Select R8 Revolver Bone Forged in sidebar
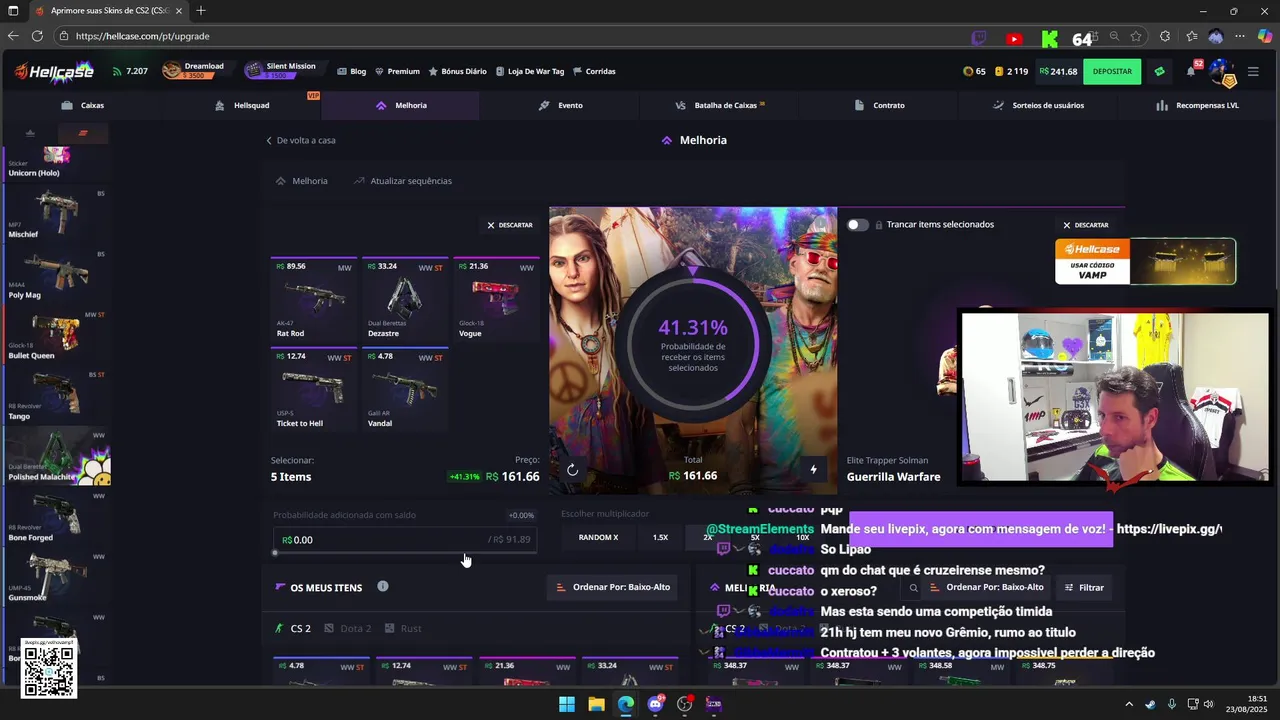This screenshot has width=1280, height=720. pos(55,517)
